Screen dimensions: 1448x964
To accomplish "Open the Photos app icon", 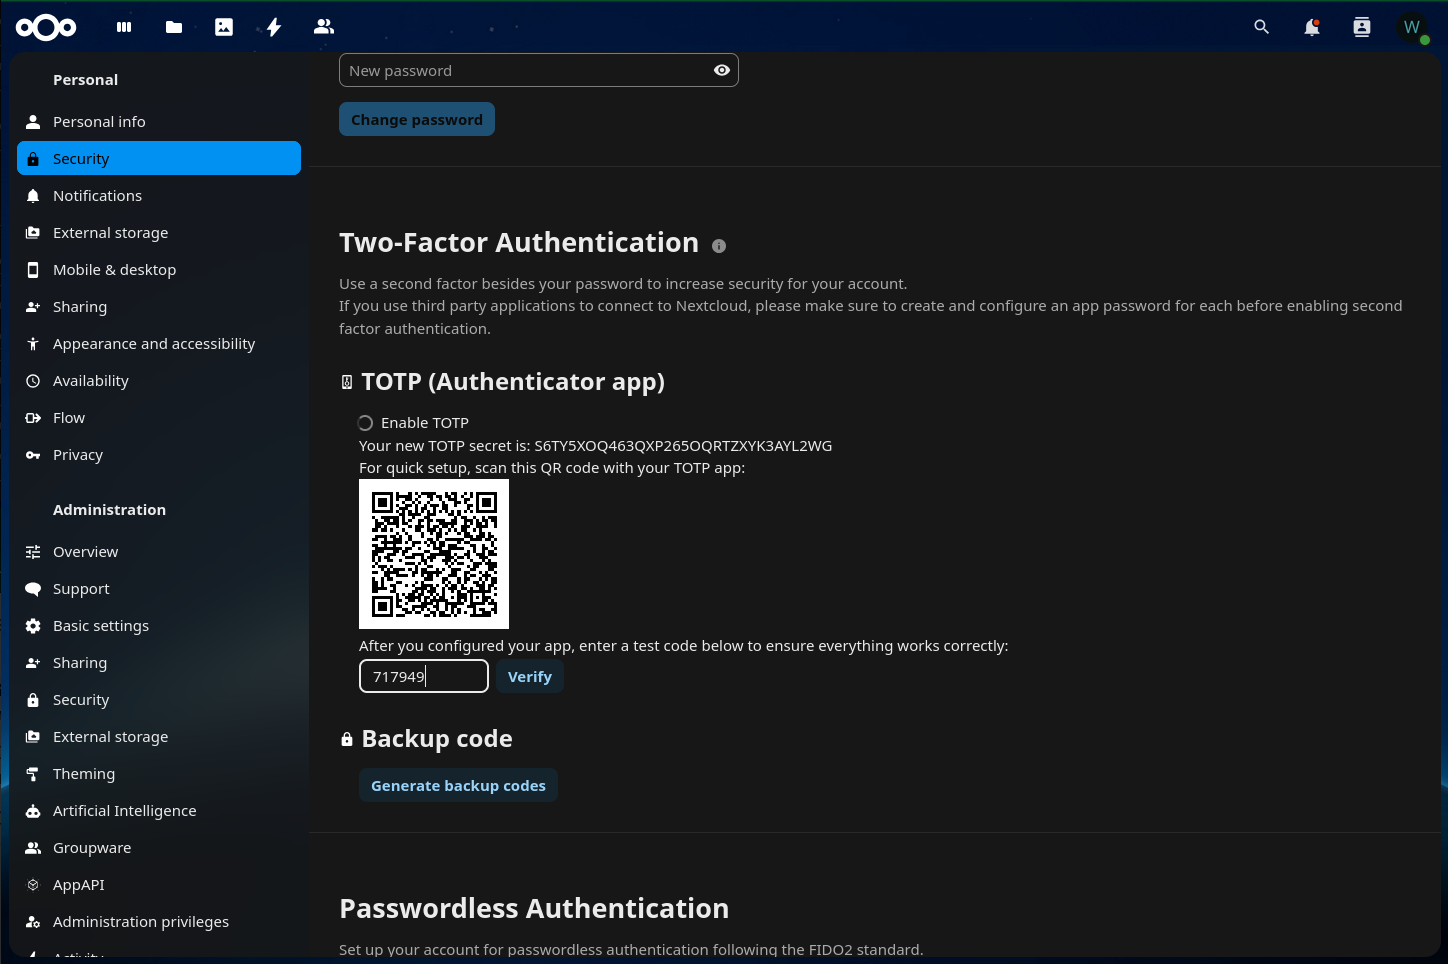I will tap(224, 27).
